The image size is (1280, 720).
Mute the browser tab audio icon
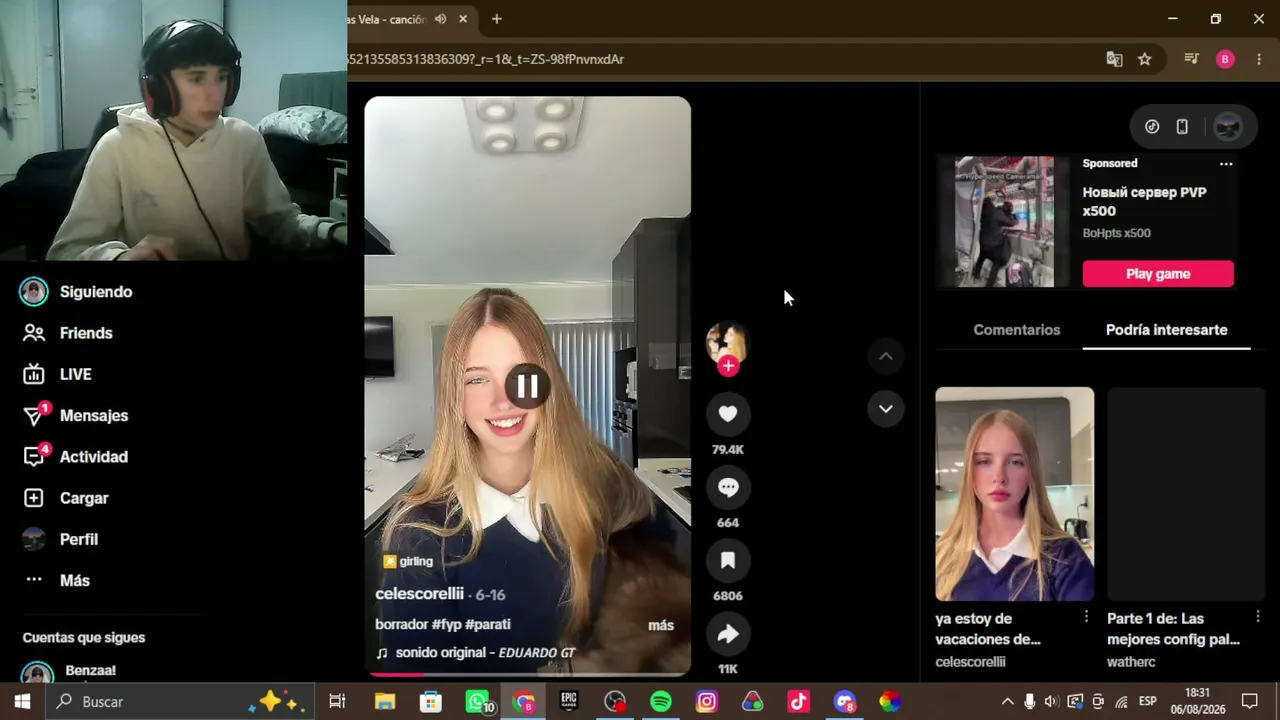click(440, 19)
